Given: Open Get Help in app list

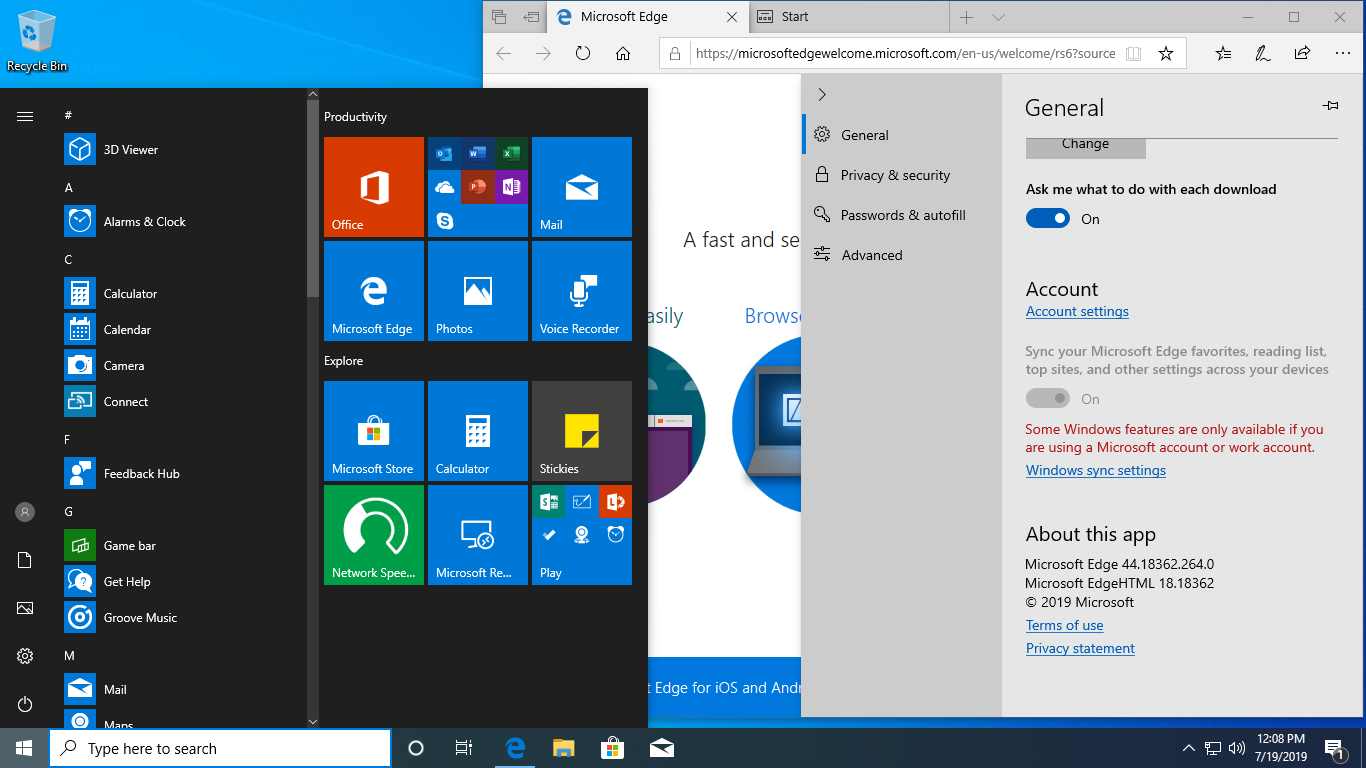Looking at the screenshot, I should pyautogui.click(x=183, y=582).
